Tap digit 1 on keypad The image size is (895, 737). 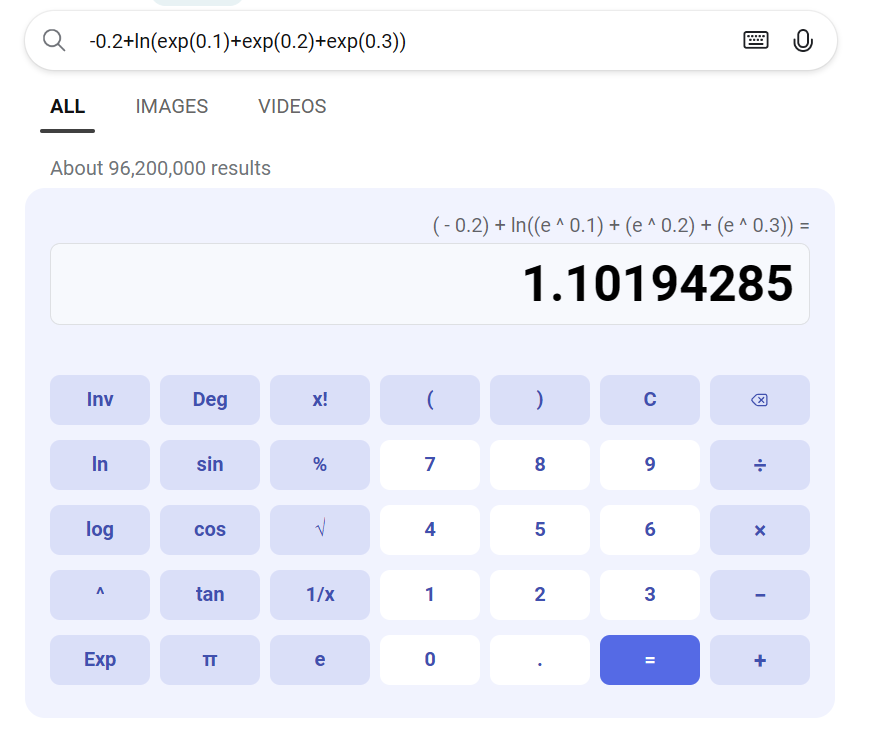click(430, 595)
